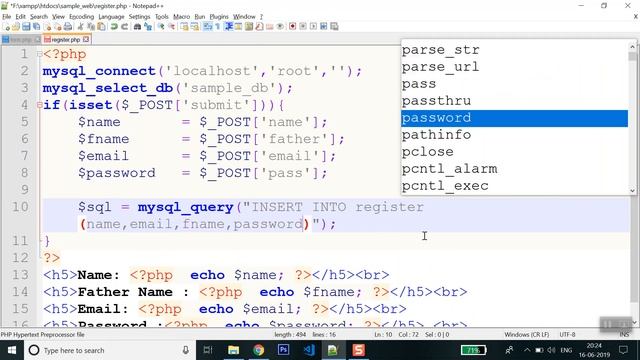Close the register.php tab
Screen dimensions: 640x360
pos(86,39)
